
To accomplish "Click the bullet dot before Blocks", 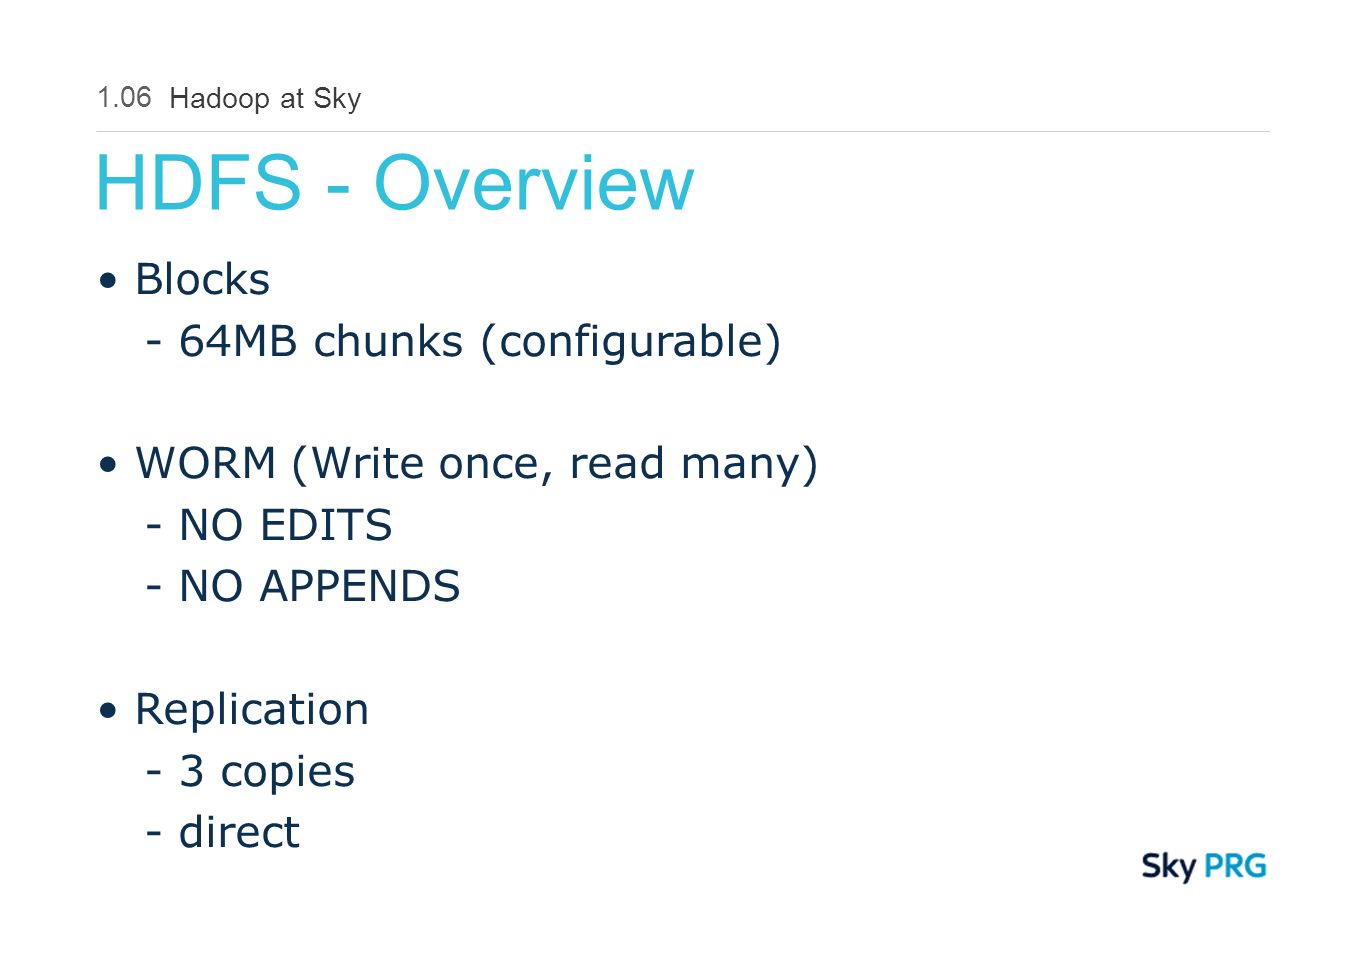I will pyautogui.click(x=108, y=280).
